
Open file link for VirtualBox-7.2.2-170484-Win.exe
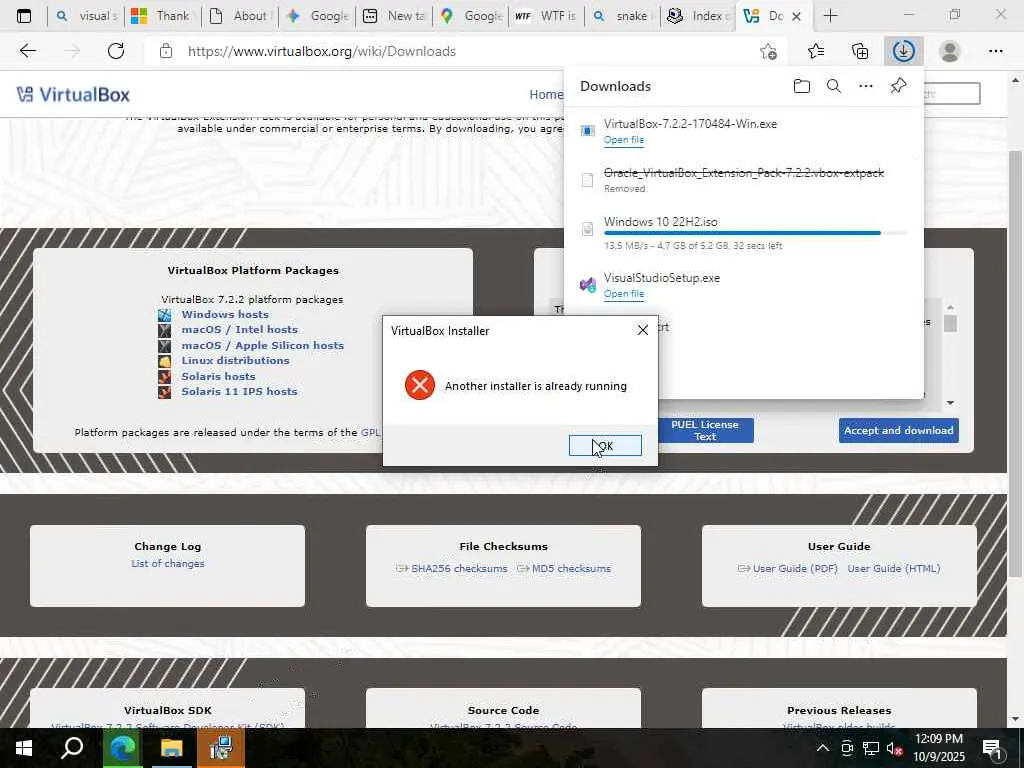click(624, 140)
